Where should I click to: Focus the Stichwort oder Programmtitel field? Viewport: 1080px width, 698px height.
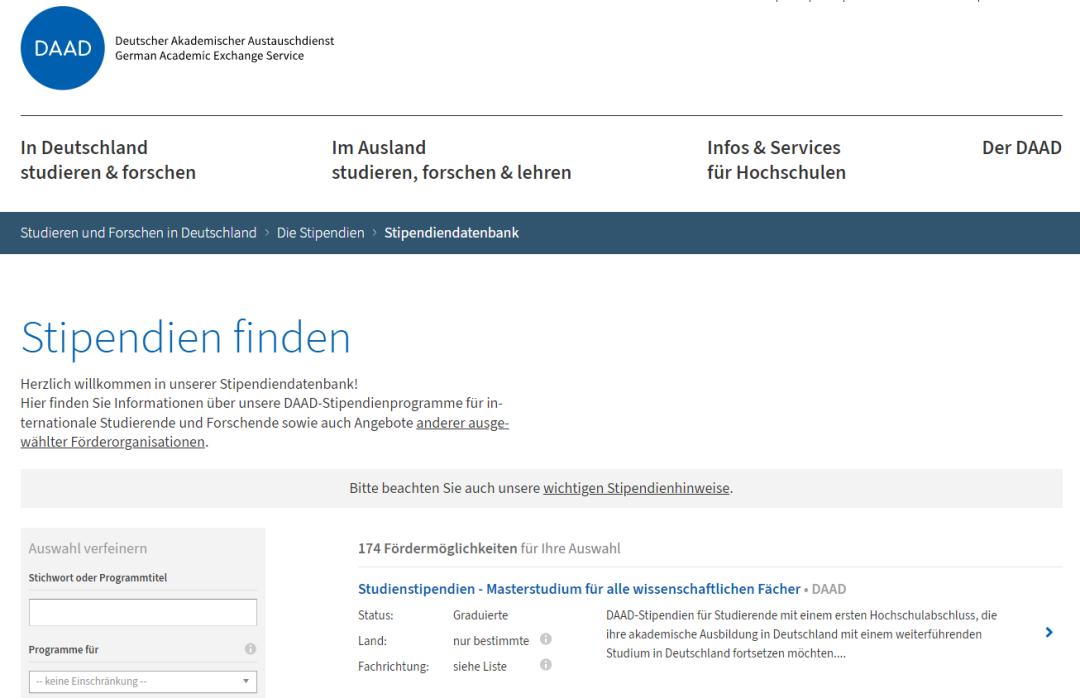point(143,612)
